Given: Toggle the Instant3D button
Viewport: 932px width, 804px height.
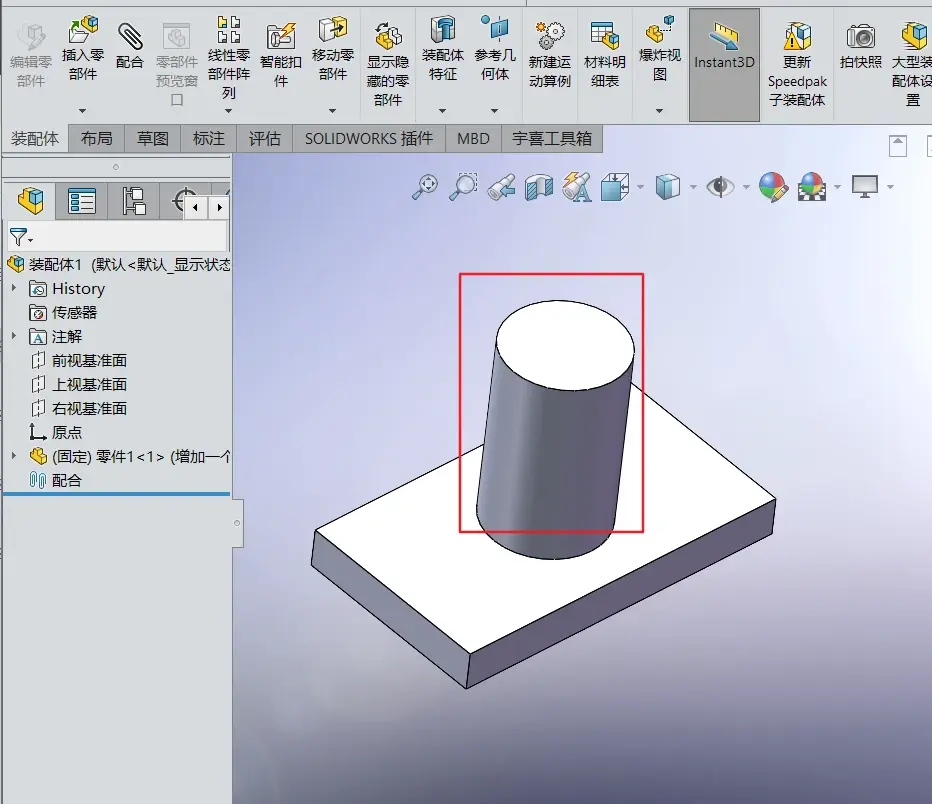Looking at the screenshot, I should click(x=724, y=64).
